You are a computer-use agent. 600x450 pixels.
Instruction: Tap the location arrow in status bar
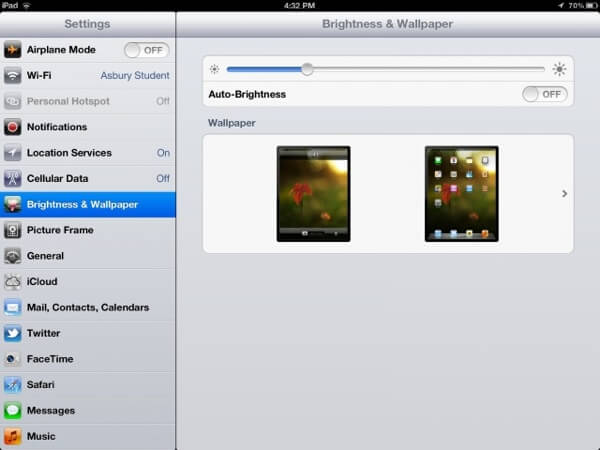coord(561,5)
